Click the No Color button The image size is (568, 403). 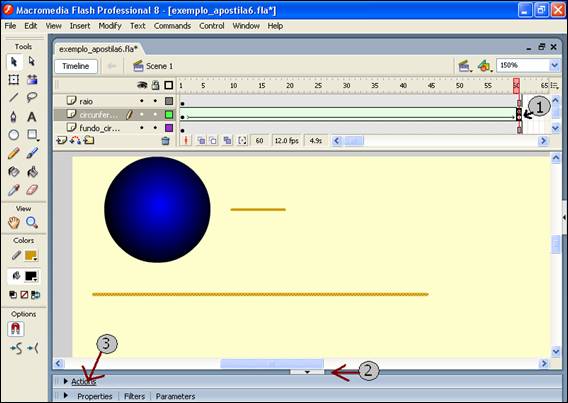tap(24, 295)
